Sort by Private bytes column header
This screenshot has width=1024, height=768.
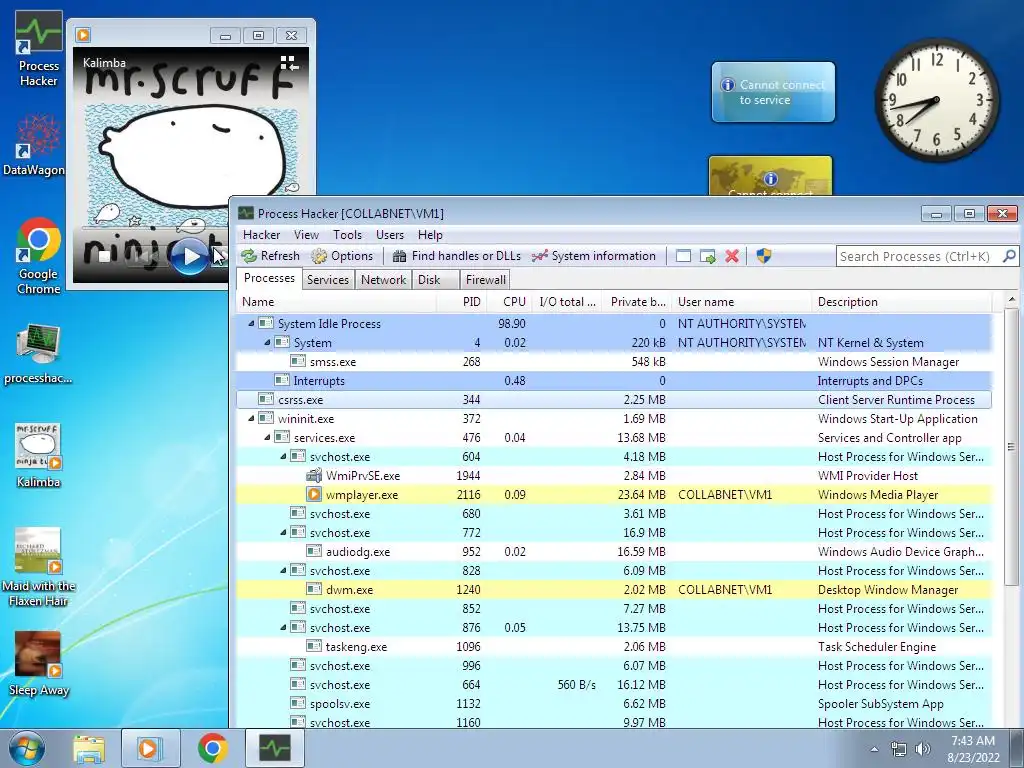tap(636, 302)
